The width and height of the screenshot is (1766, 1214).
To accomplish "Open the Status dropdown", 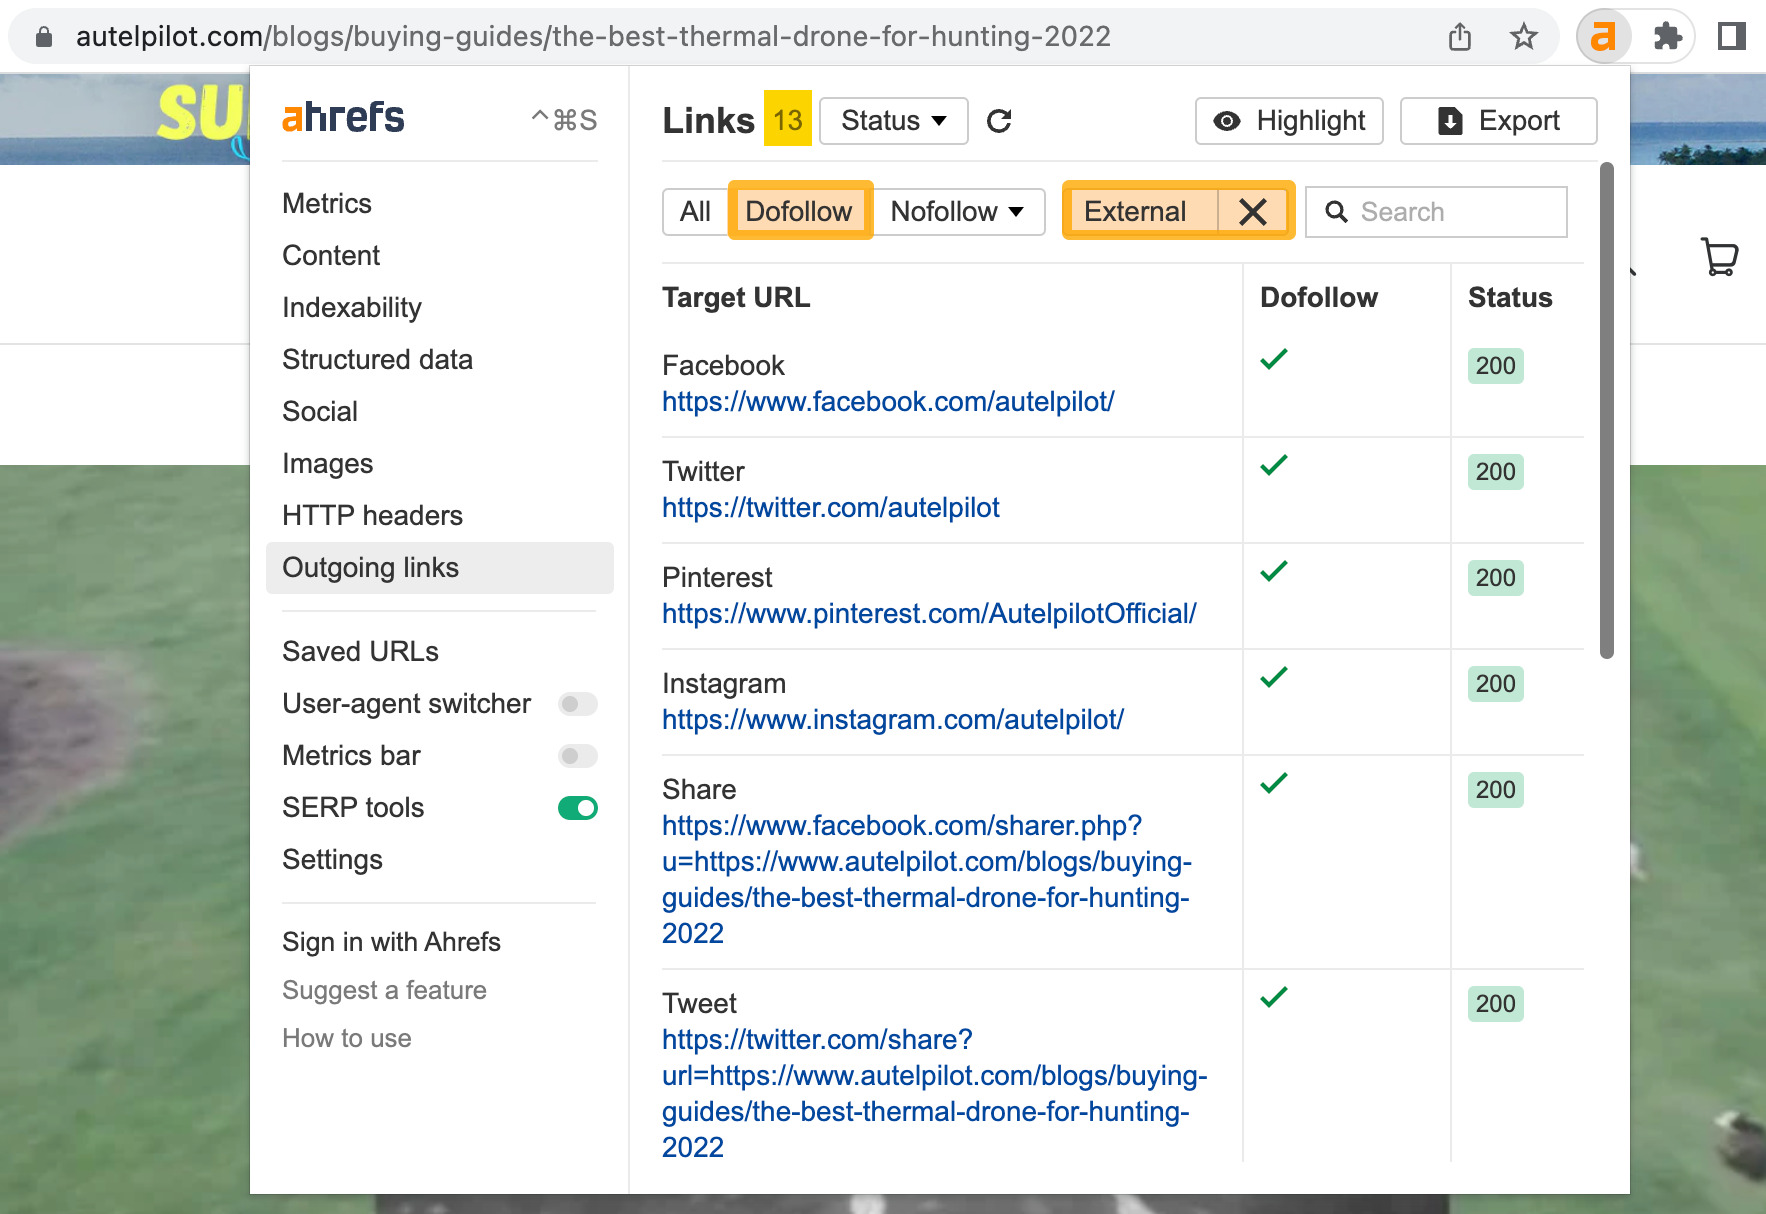I will [893, 120].
